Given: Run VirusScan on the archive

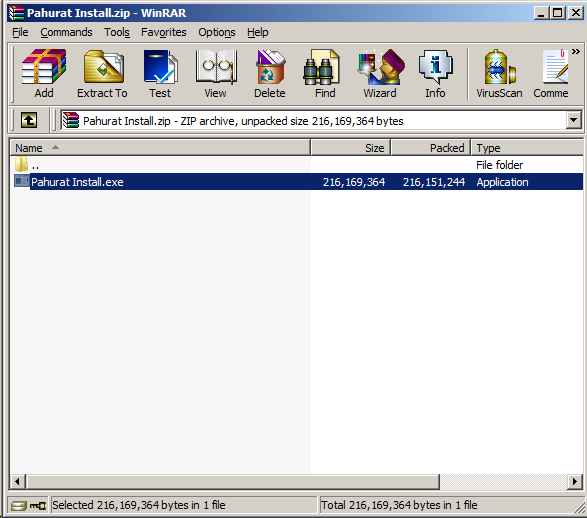Looking at the screenshot, I should (x=499, y=73).
